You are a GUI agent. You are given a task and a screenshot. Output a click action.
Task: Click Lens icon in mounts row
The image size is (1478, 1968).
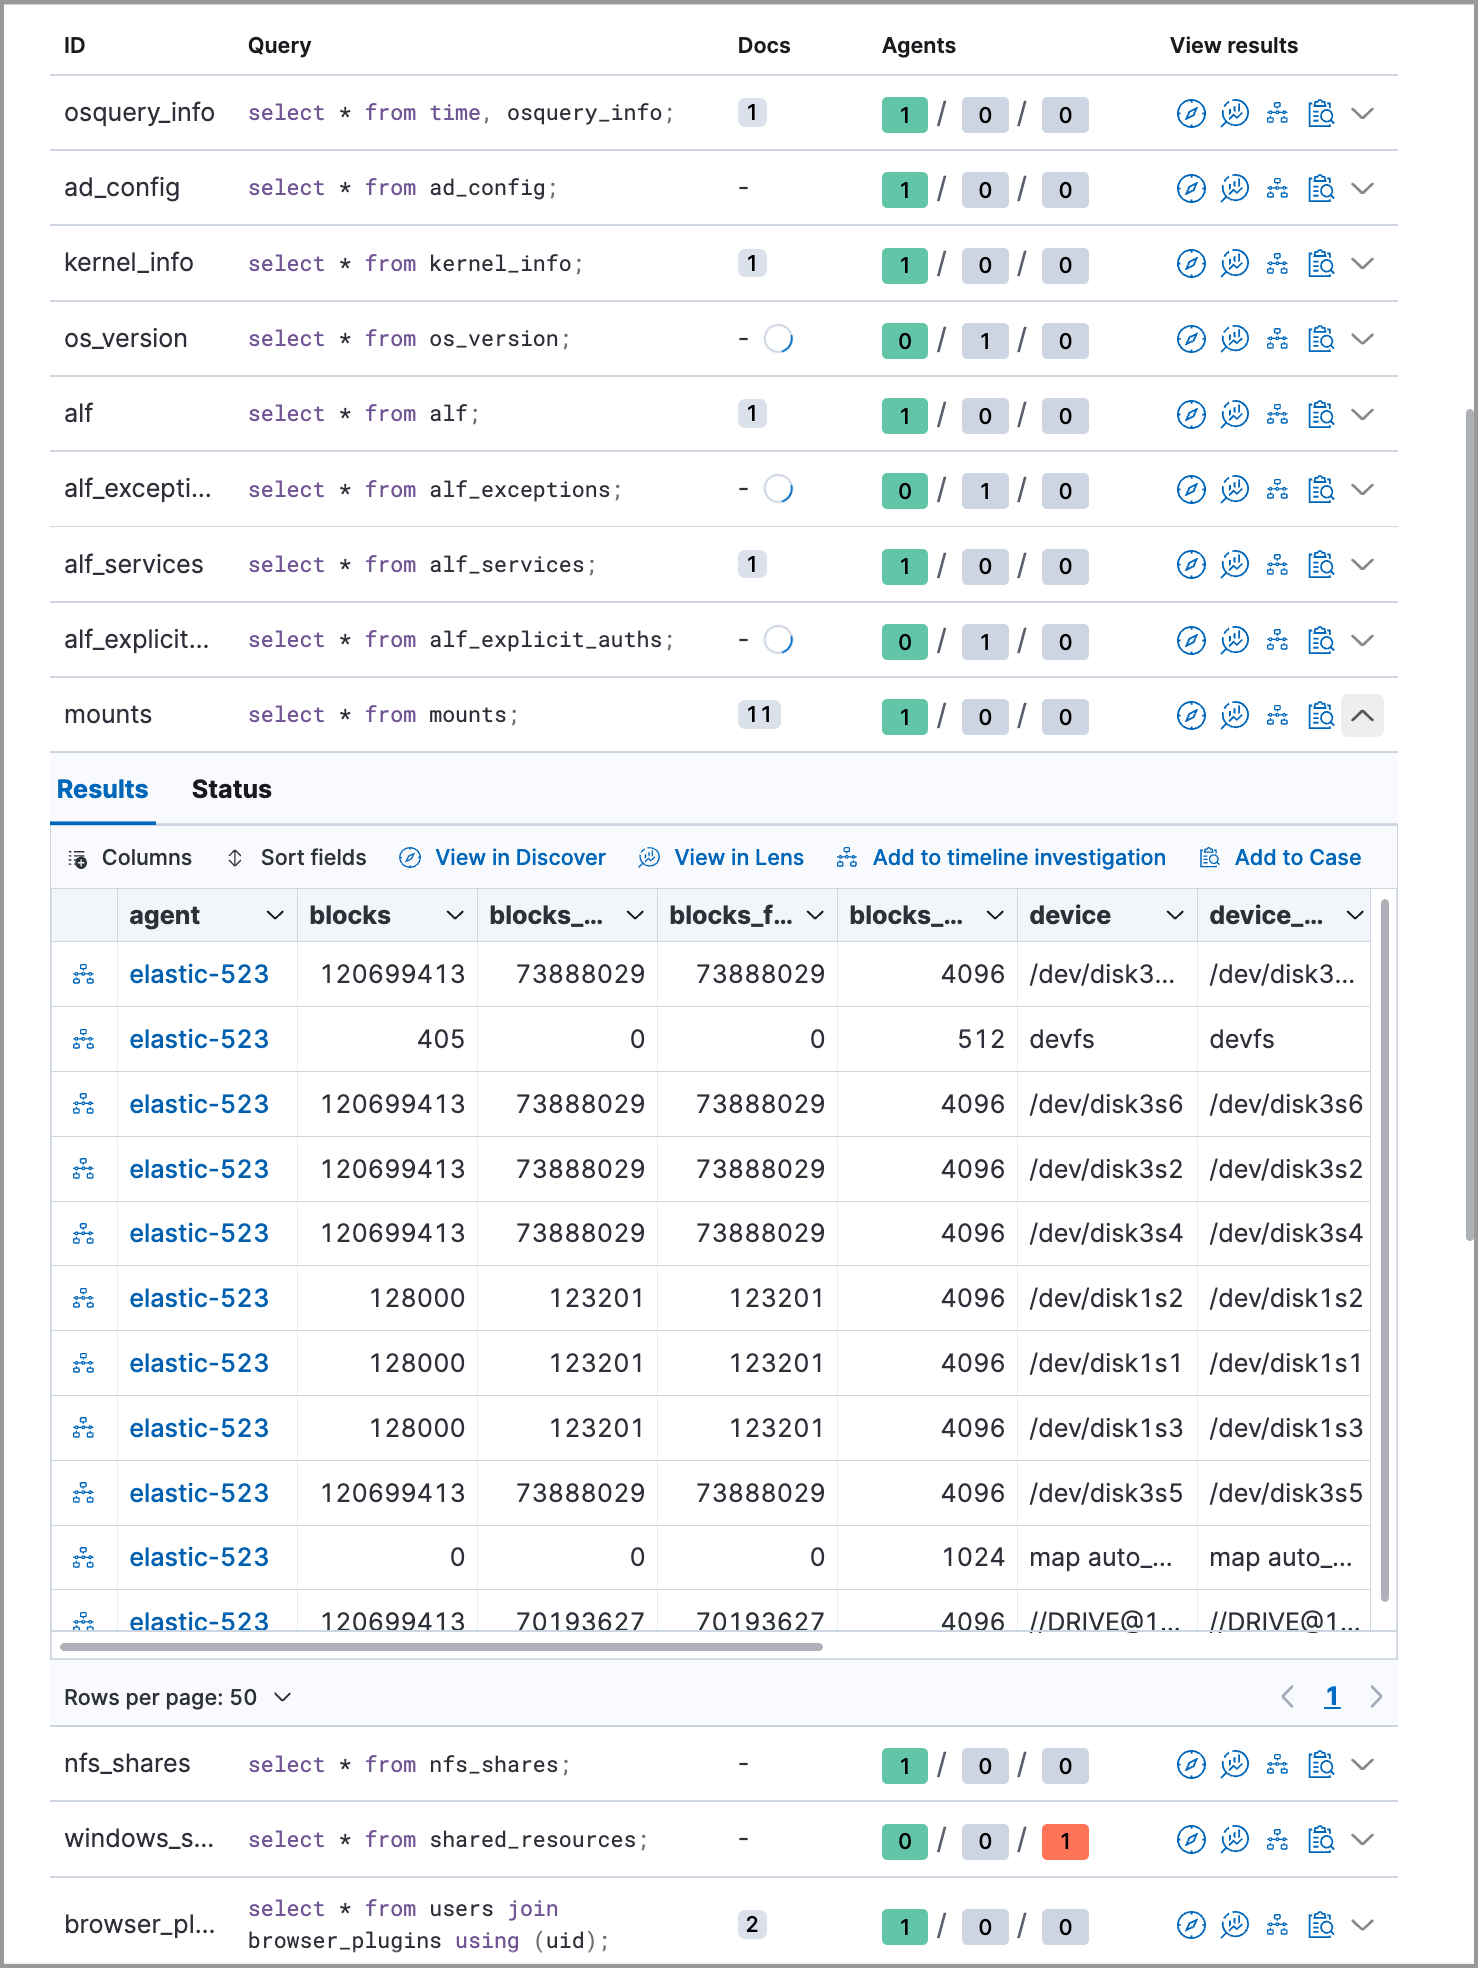[1234, 716]
